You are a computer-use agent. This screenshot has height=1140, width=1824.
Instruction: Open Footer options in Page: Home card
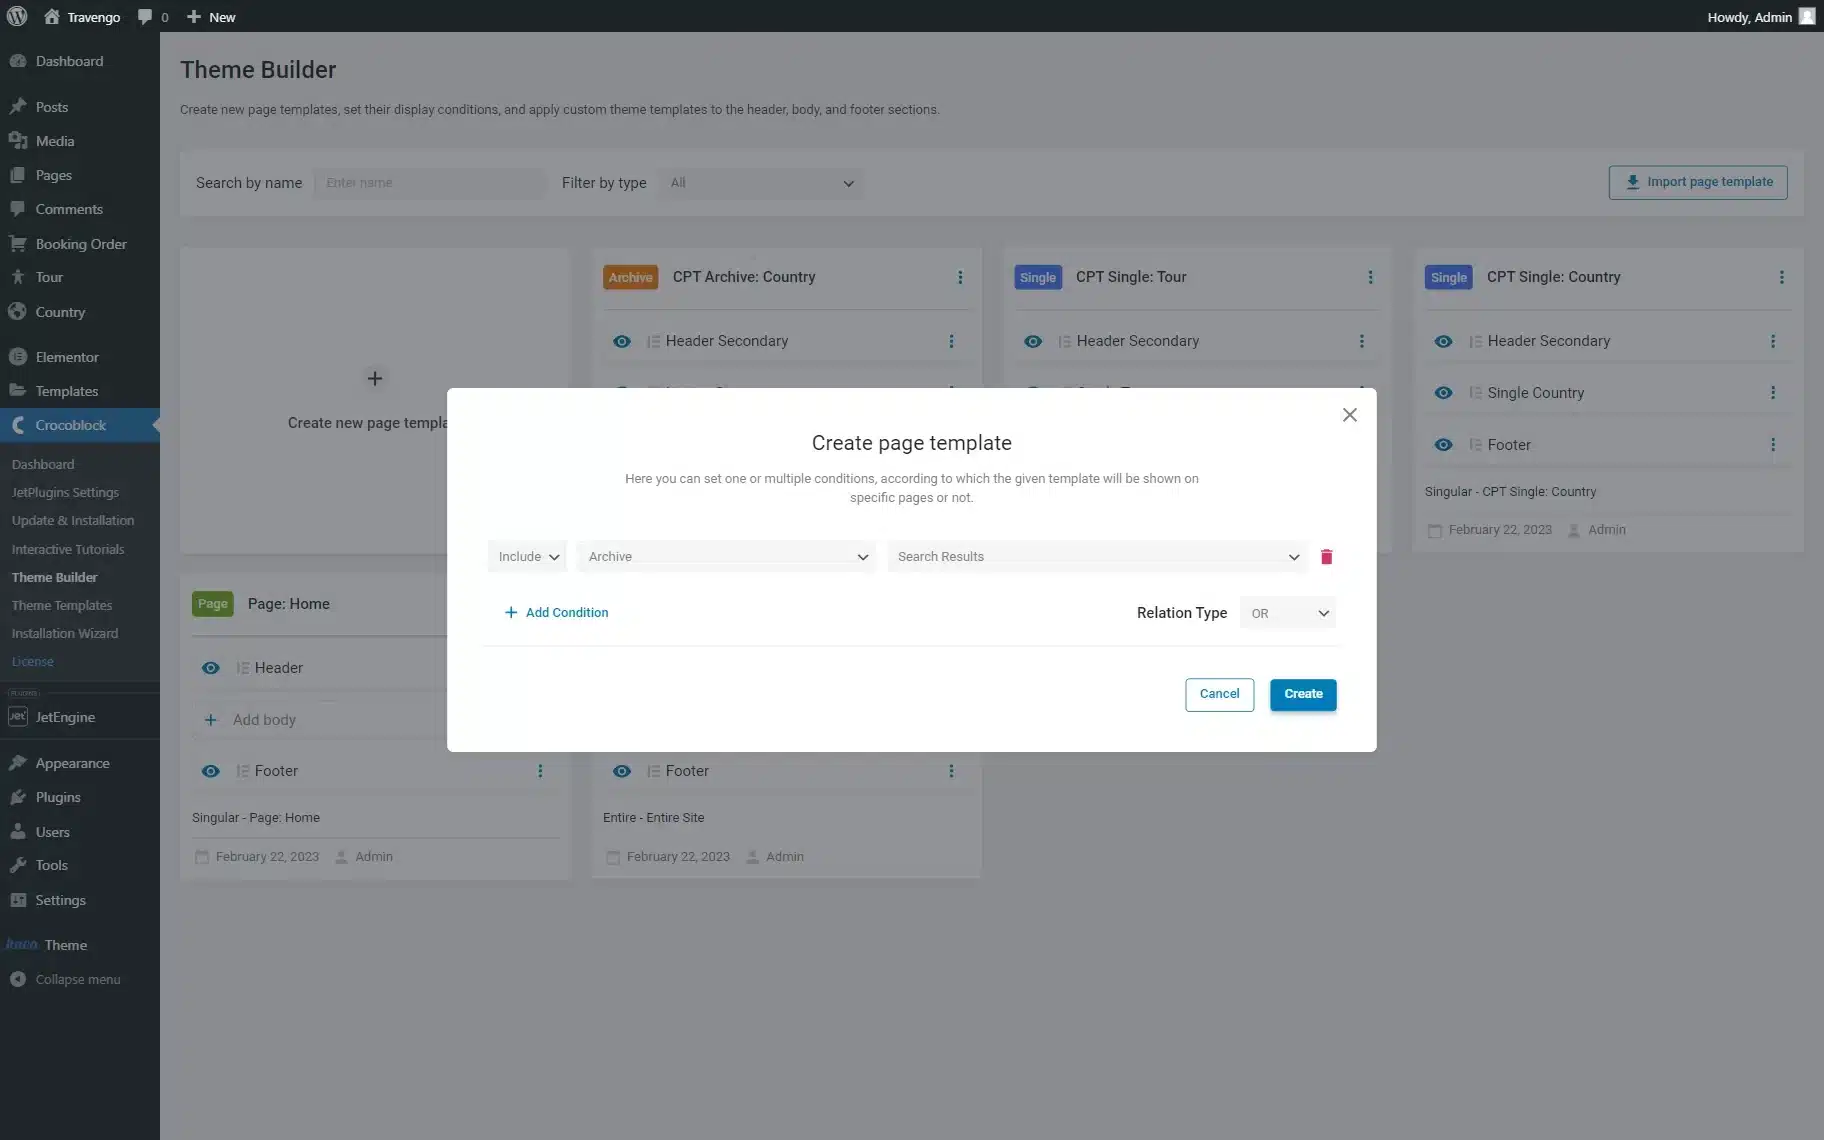click(x=540, y=771)
